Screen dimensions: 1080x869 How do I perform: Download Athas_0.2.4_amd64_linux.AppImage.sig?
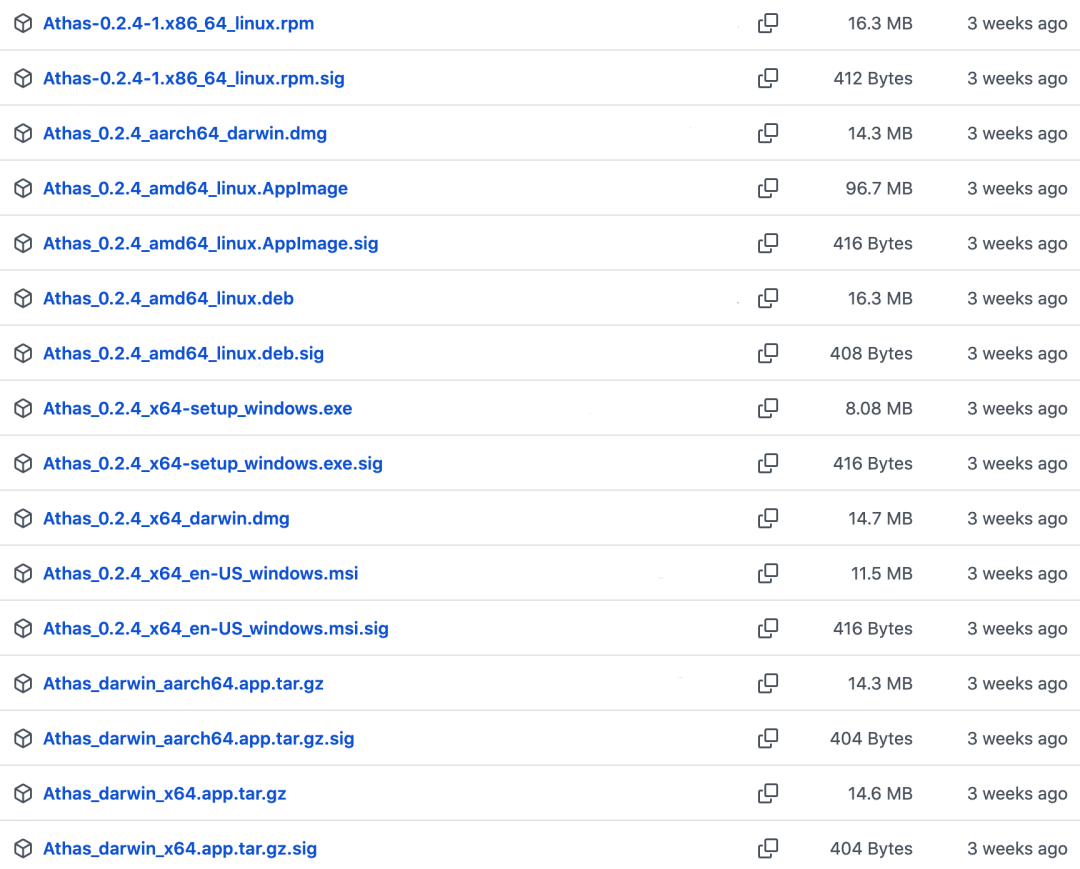pos(210,244)
